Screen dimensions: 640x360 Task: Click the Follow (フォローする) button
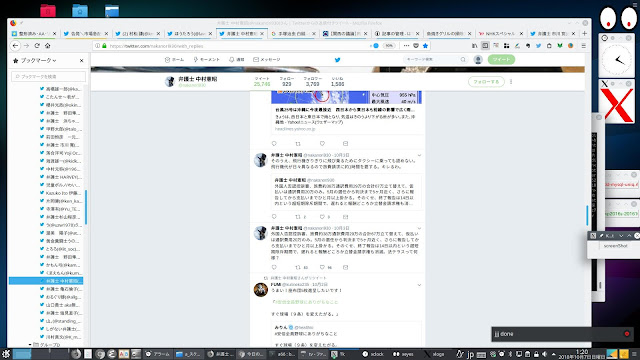point(486,82)
